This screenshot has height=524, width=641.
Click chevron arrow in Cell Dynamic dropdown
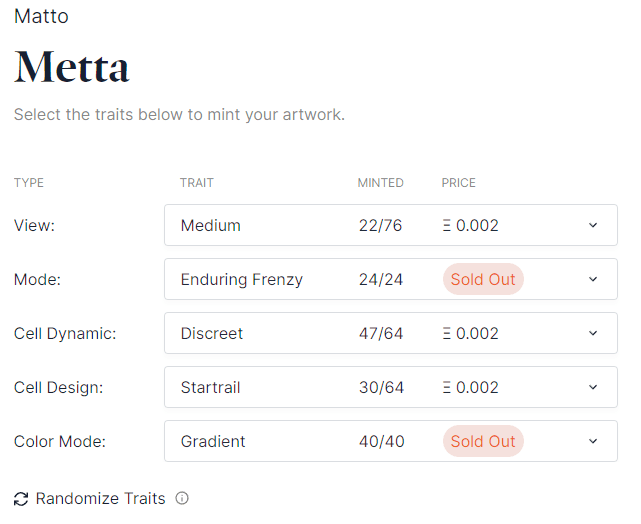click(x=593, y=333)
